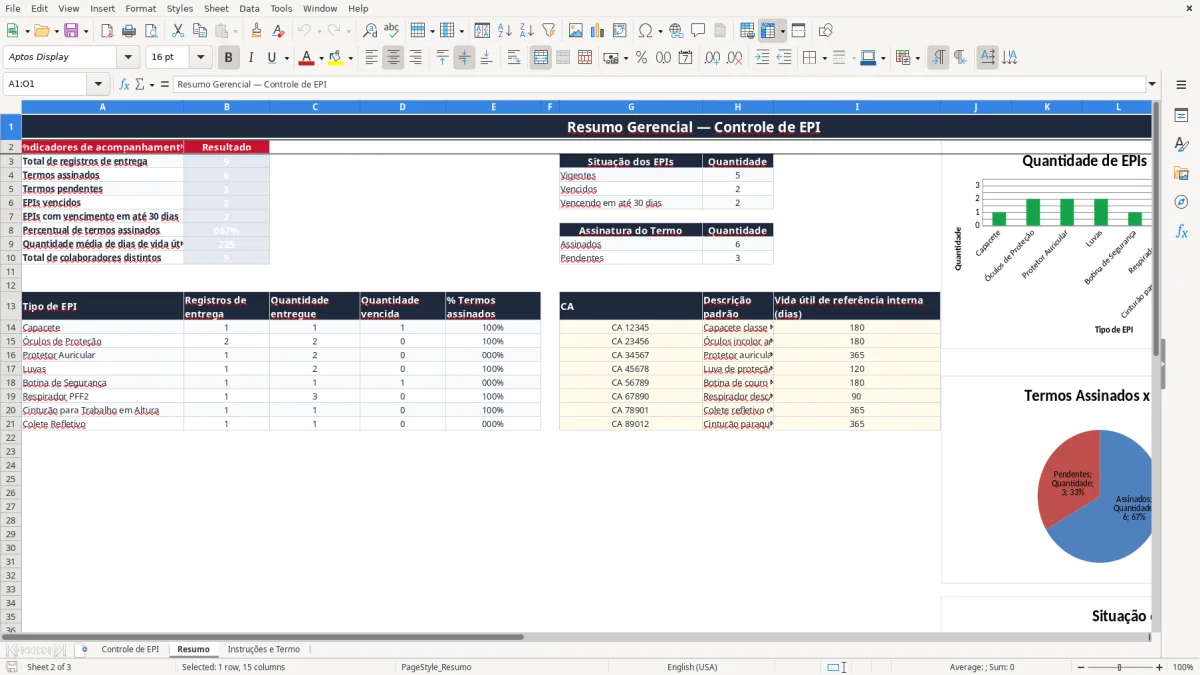Toggle Merge and Center Cells button
The height and width of the screenshot is (675, 1200).
[540, 58]
